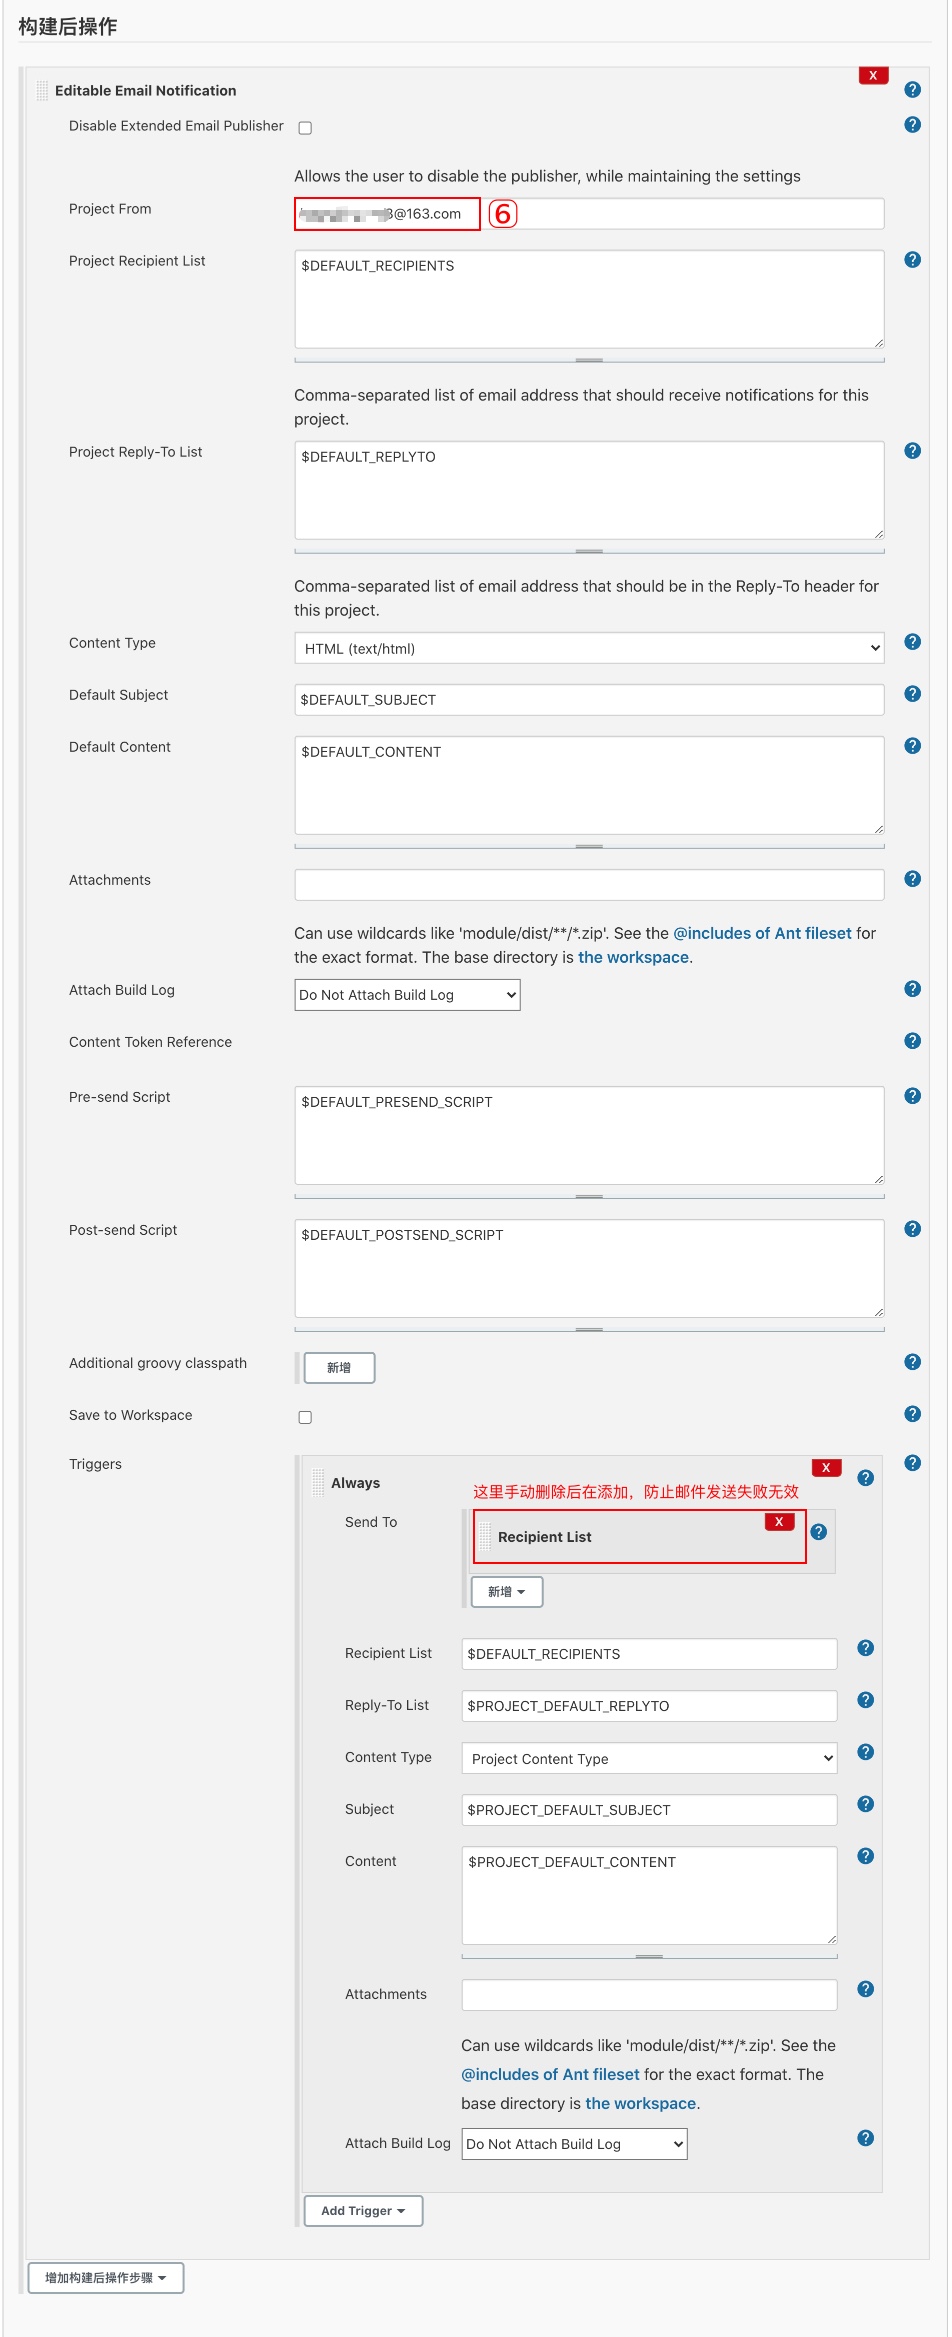Grab resize bar below trigger Content
The image size is (952, 2337).
click(649, 1955)
